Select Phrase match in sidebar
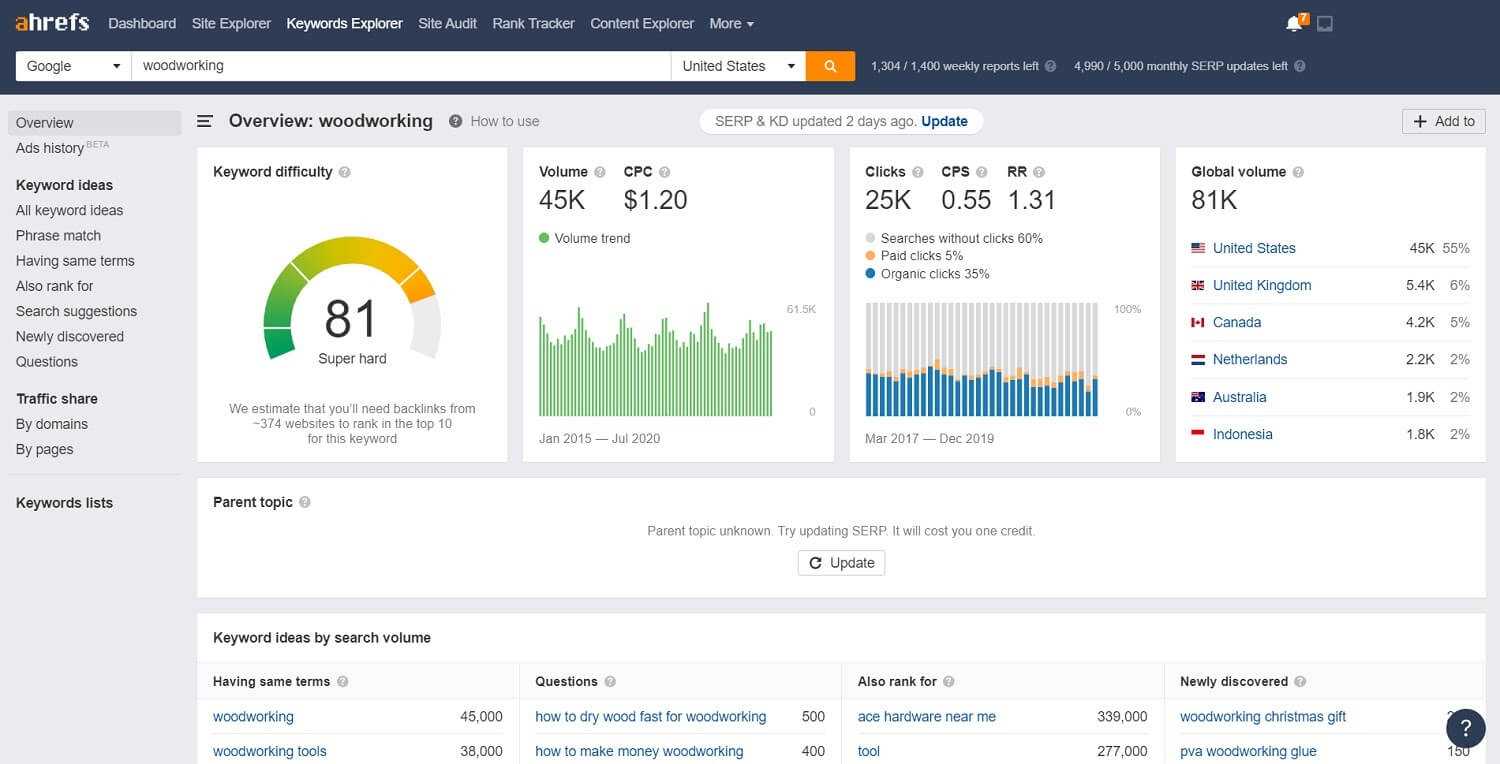Viewport: 1500px width, 764px height. 58,235
